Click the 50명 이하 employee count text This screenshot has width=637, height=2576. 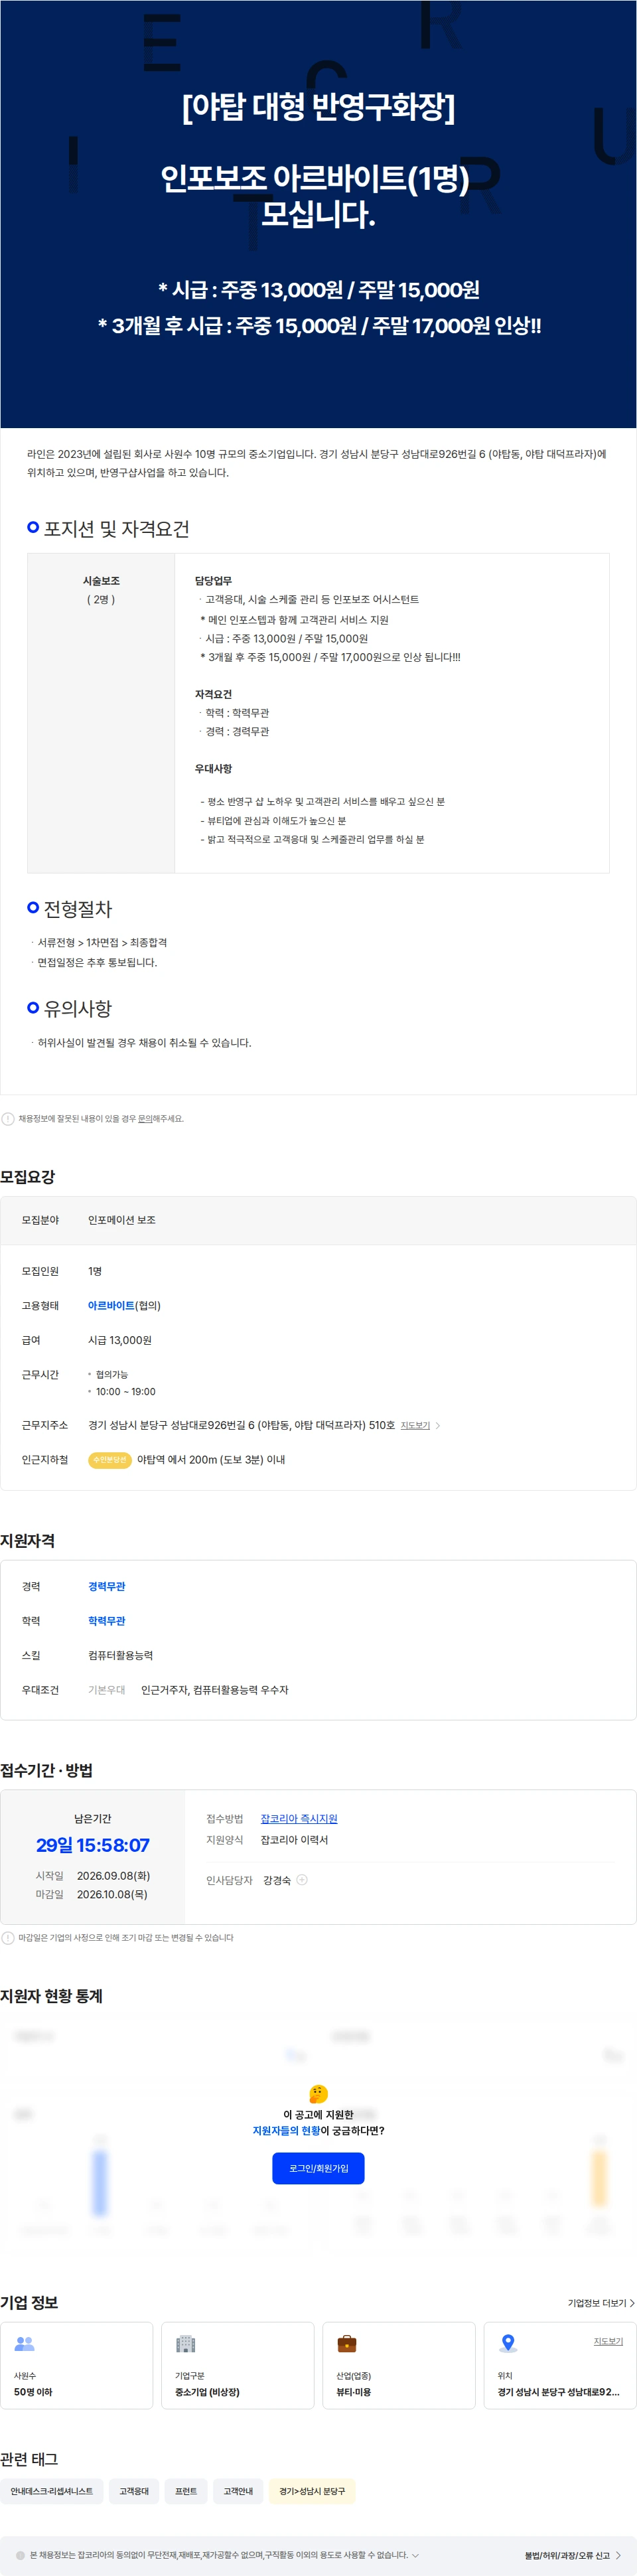[33, 2393]
